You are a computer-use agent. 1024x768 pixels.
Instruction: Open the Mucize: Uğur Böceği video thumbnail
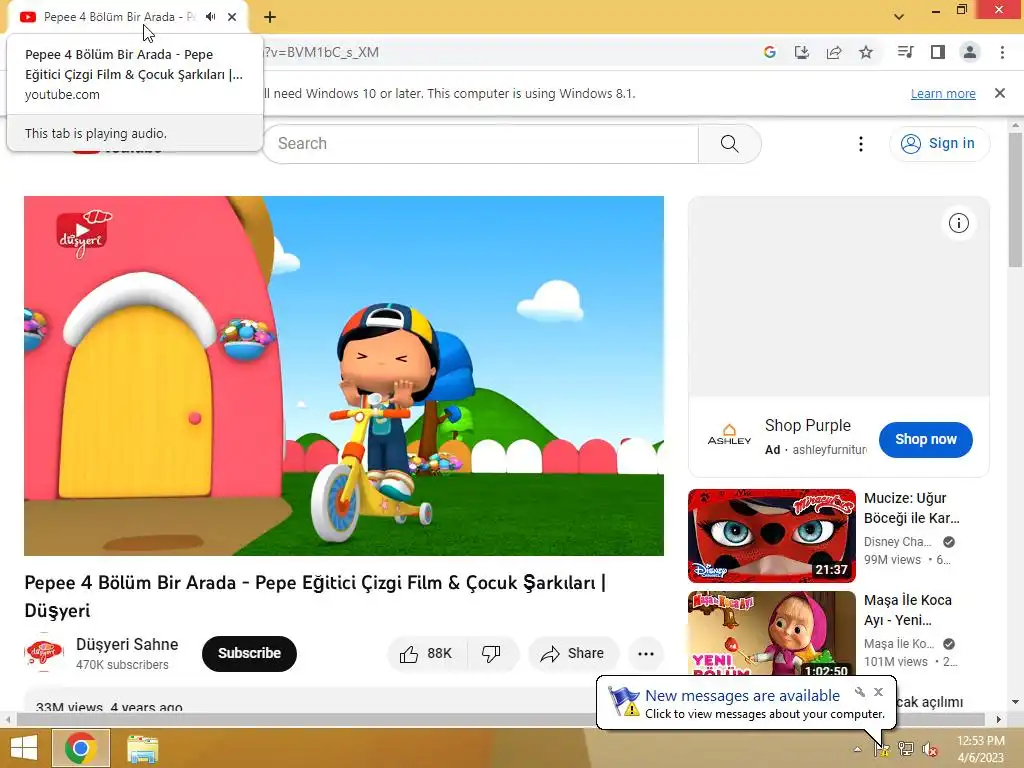tap(772, 536)
